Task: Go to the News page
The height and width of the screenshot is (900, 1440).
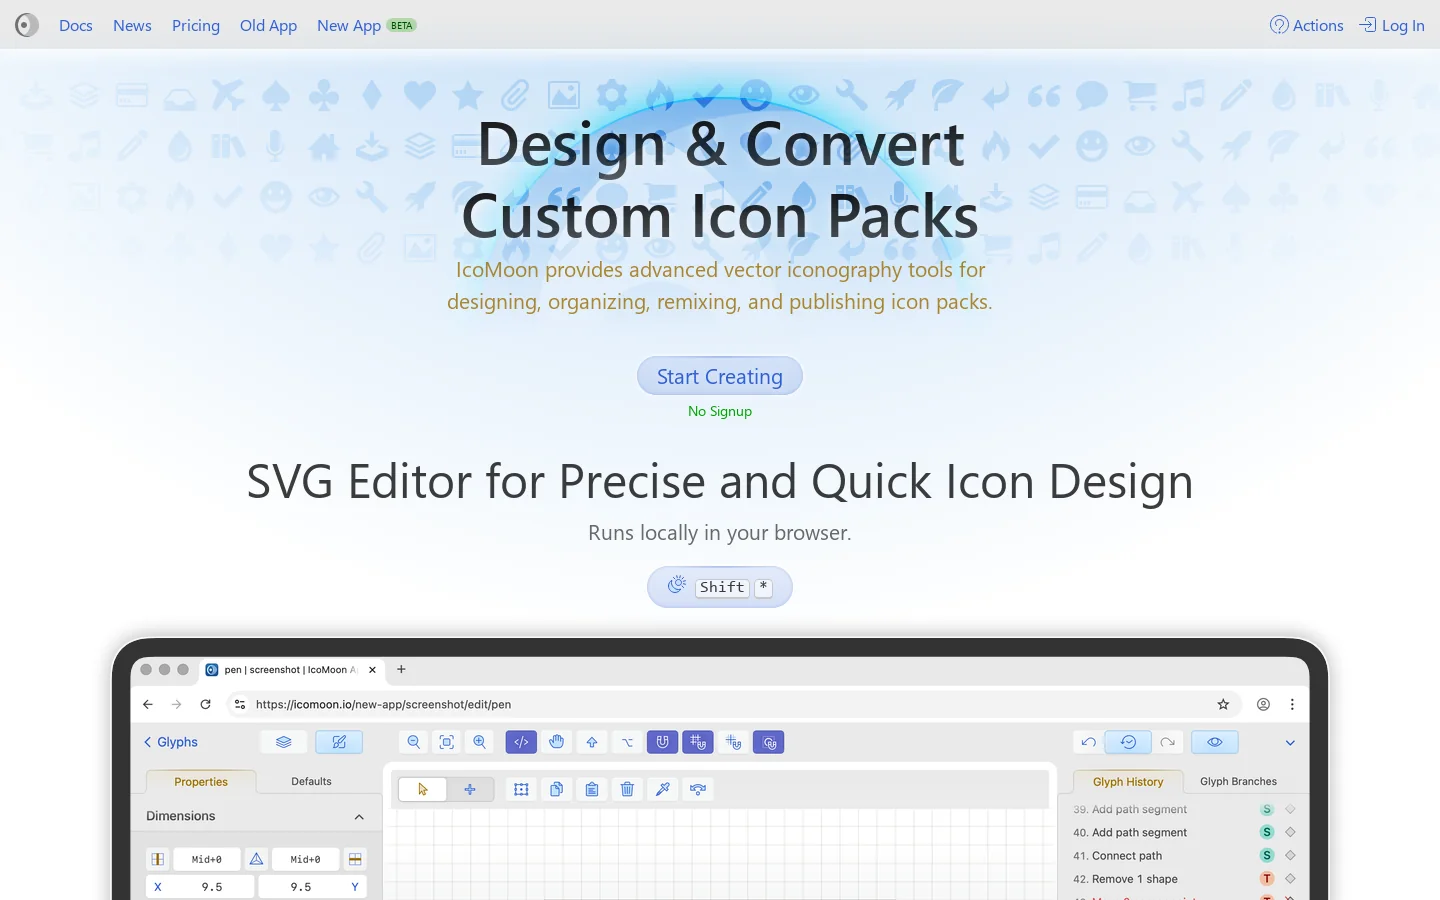Action: (132, 25)
